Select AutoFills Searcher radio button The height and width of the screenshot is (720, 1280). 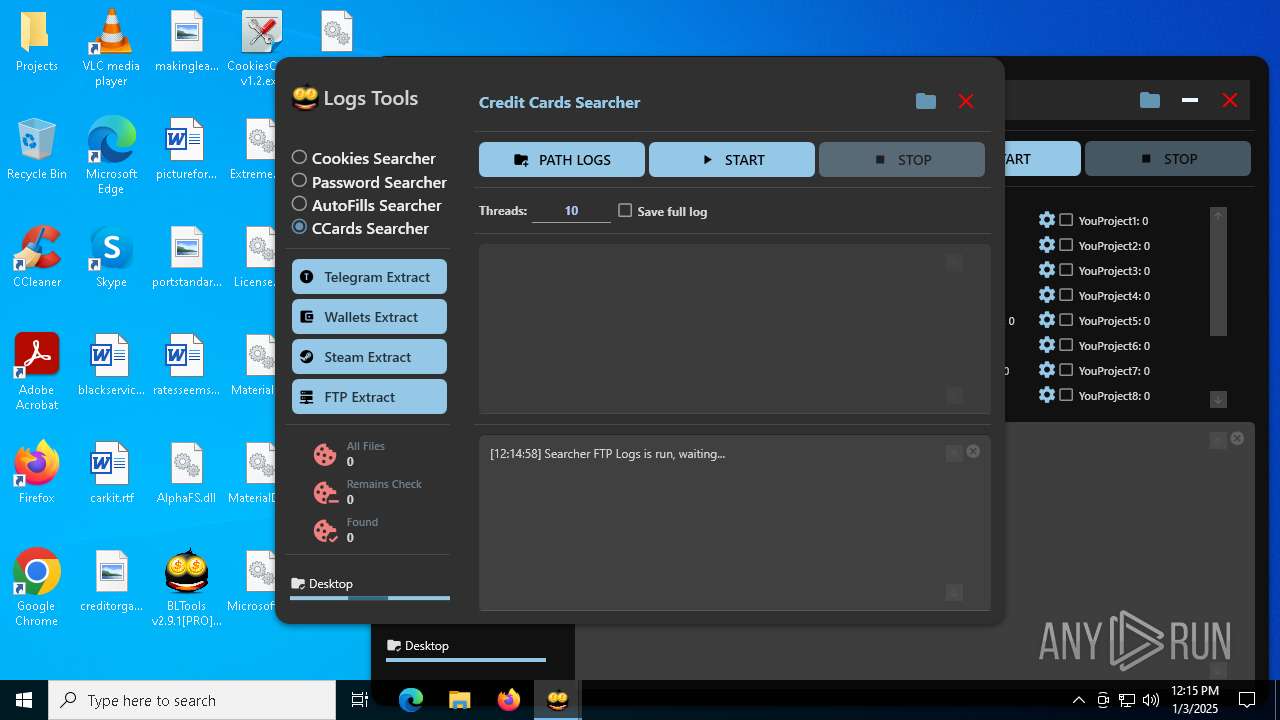click(299, 204)
